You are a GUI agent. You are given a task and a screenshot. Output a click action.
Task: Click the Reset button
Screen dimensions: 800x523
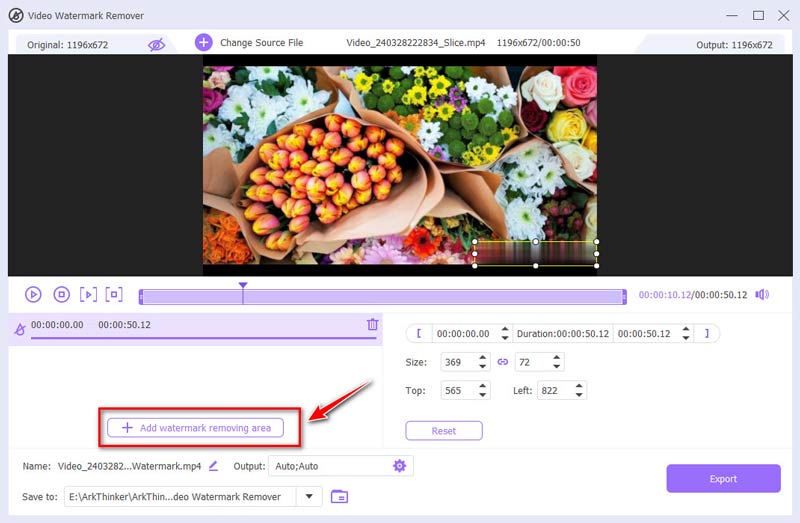tap(444, 431)
